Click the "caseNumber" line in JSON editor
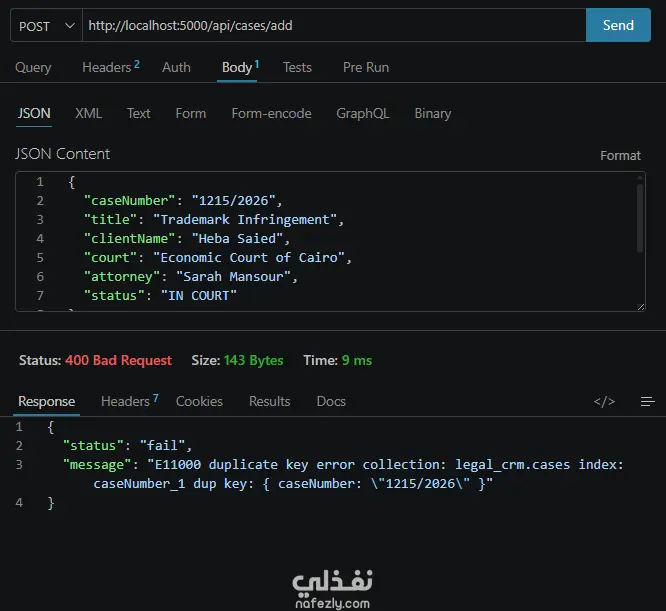 183,200
